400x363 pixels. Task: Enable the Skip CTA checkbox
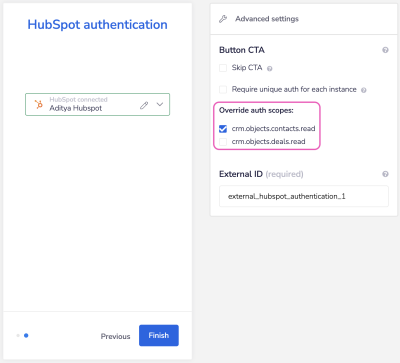click(223, 68)
